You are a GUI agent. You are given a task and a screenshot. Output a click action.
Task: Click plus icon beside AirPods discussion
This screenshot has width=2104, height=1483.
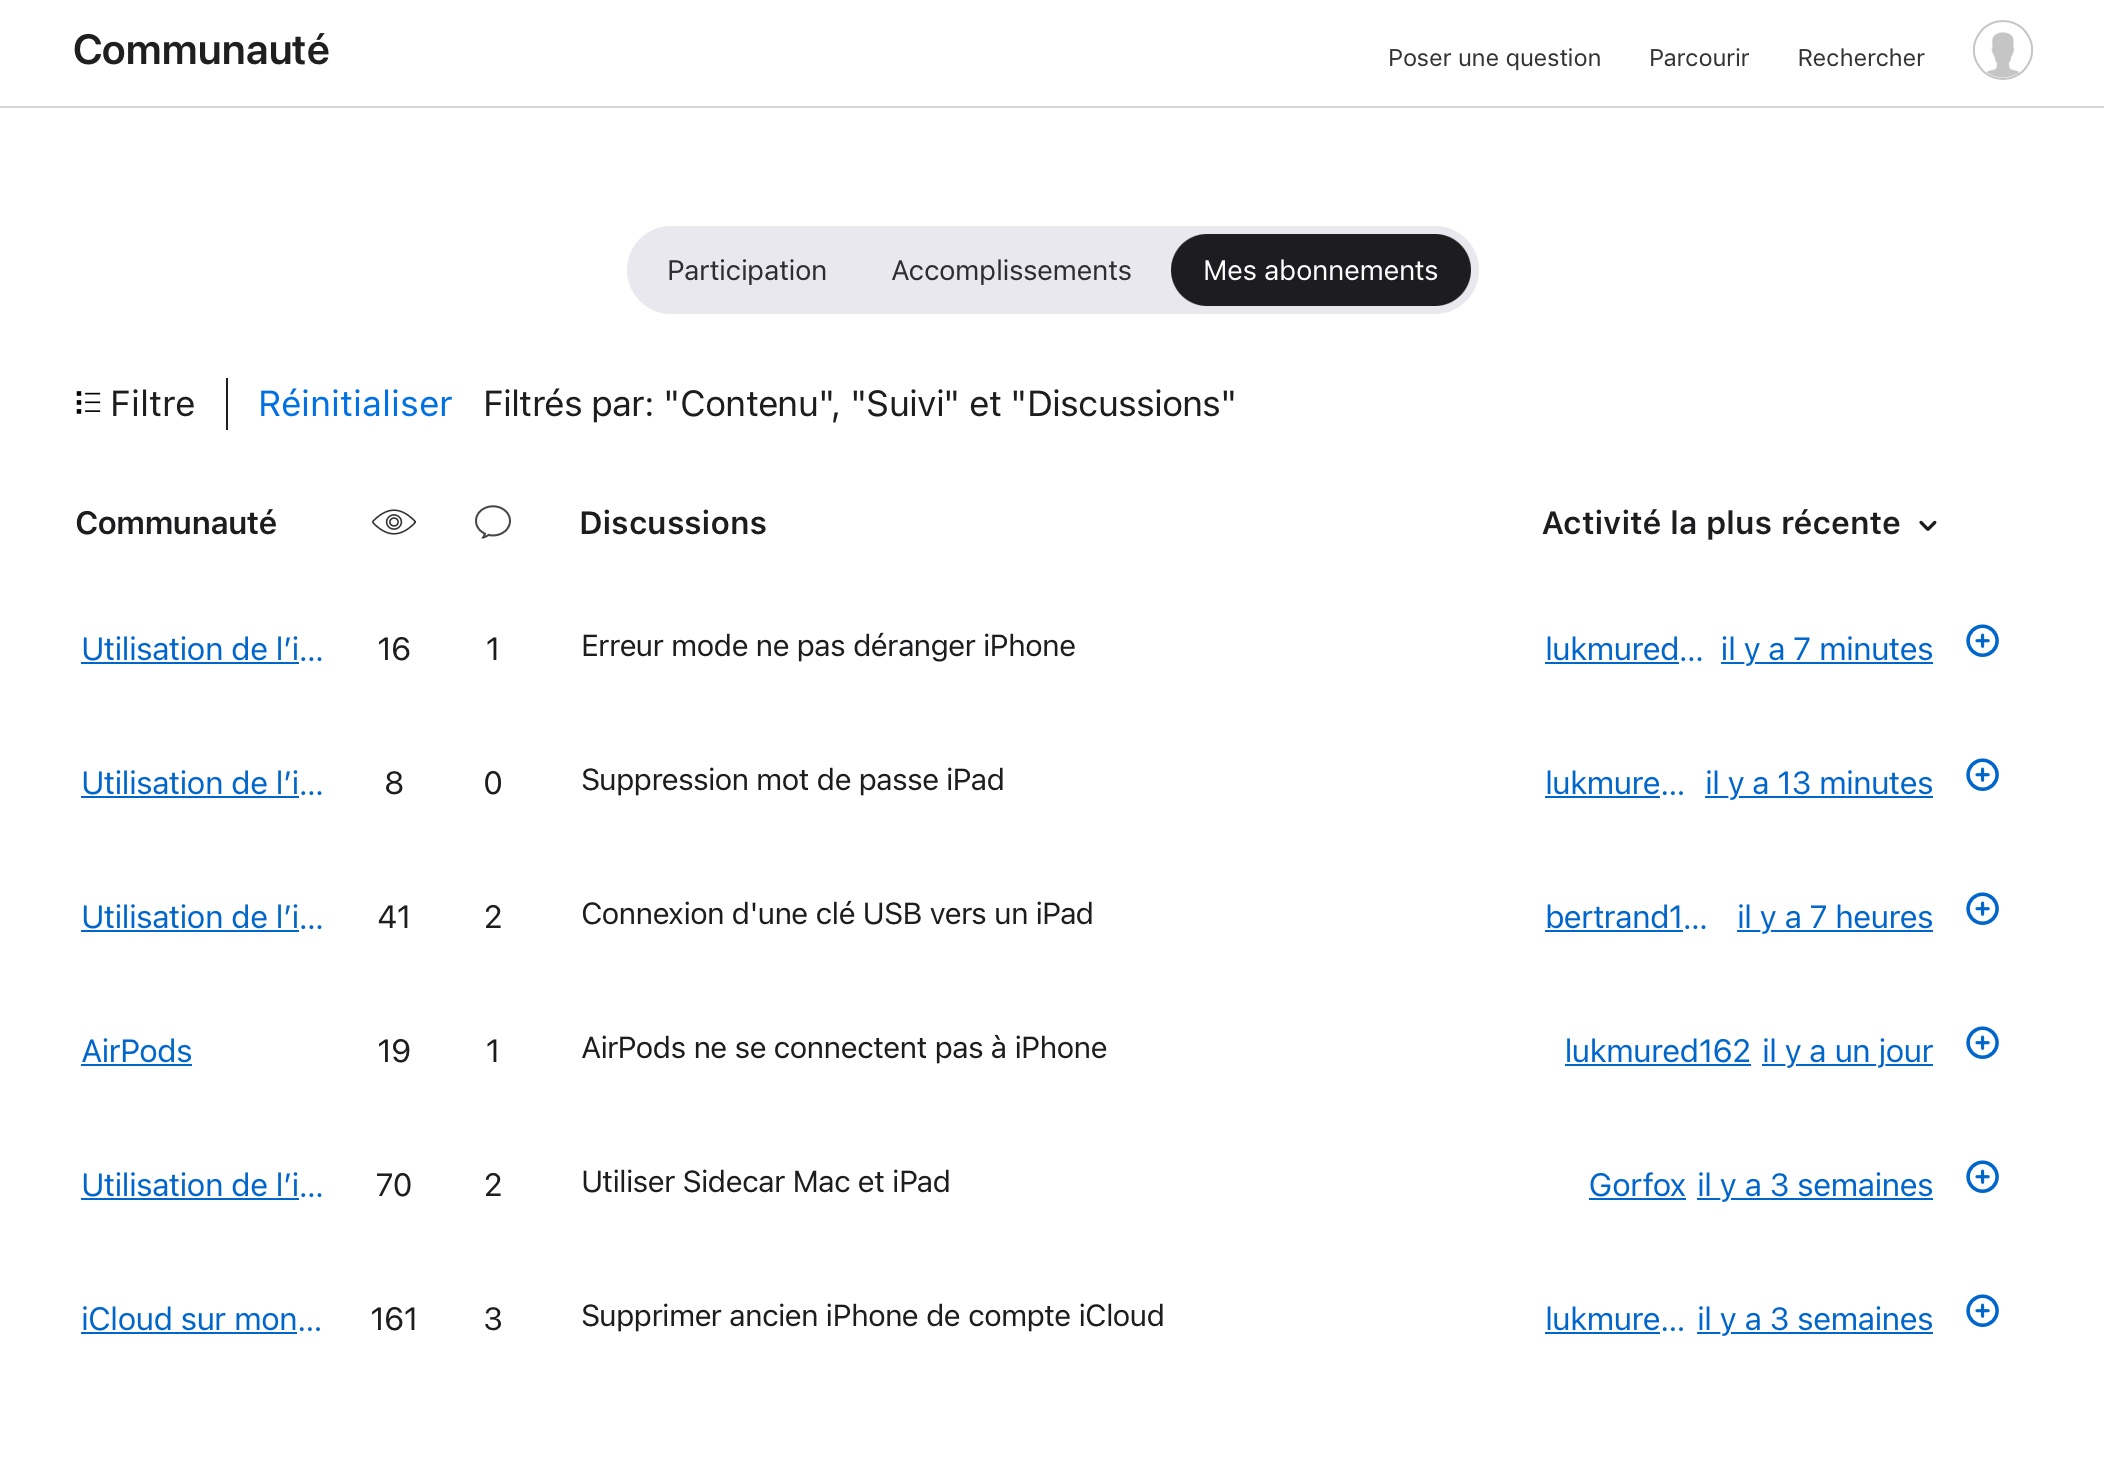[1982, 1043]
